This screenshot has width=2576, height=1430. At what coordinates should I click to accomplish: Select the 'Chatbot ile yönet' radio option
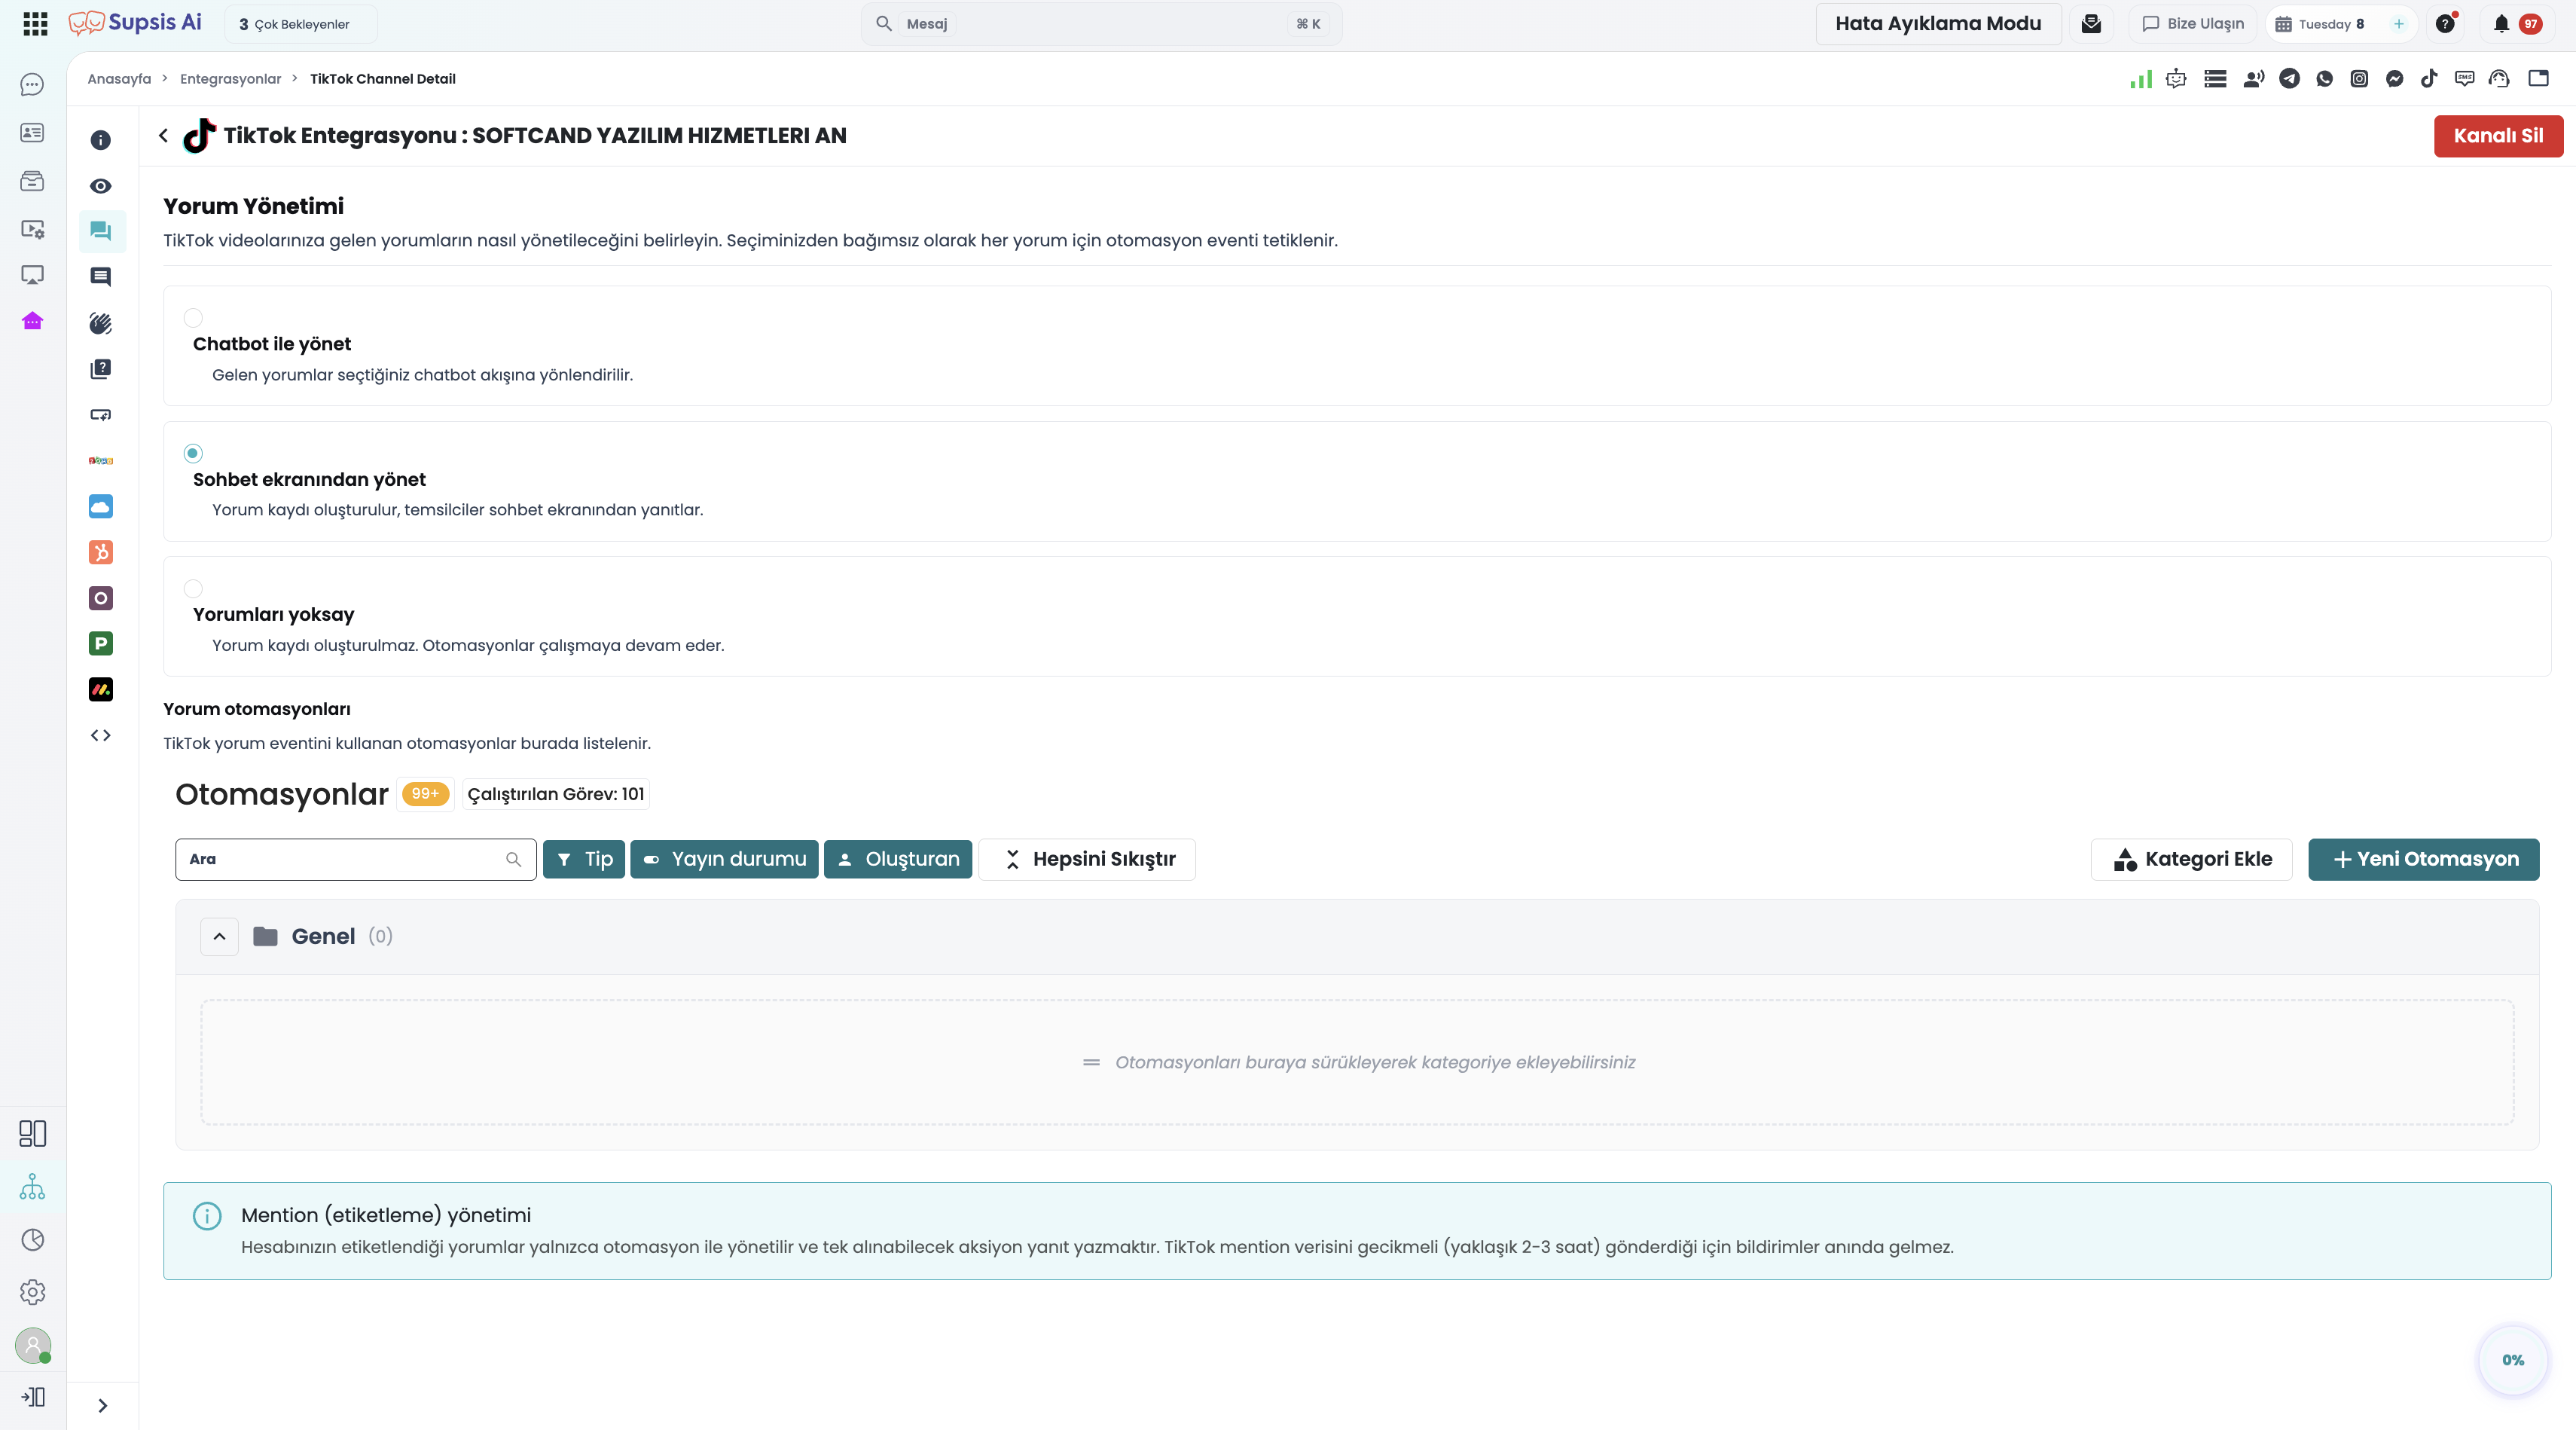tap(193, 318)
